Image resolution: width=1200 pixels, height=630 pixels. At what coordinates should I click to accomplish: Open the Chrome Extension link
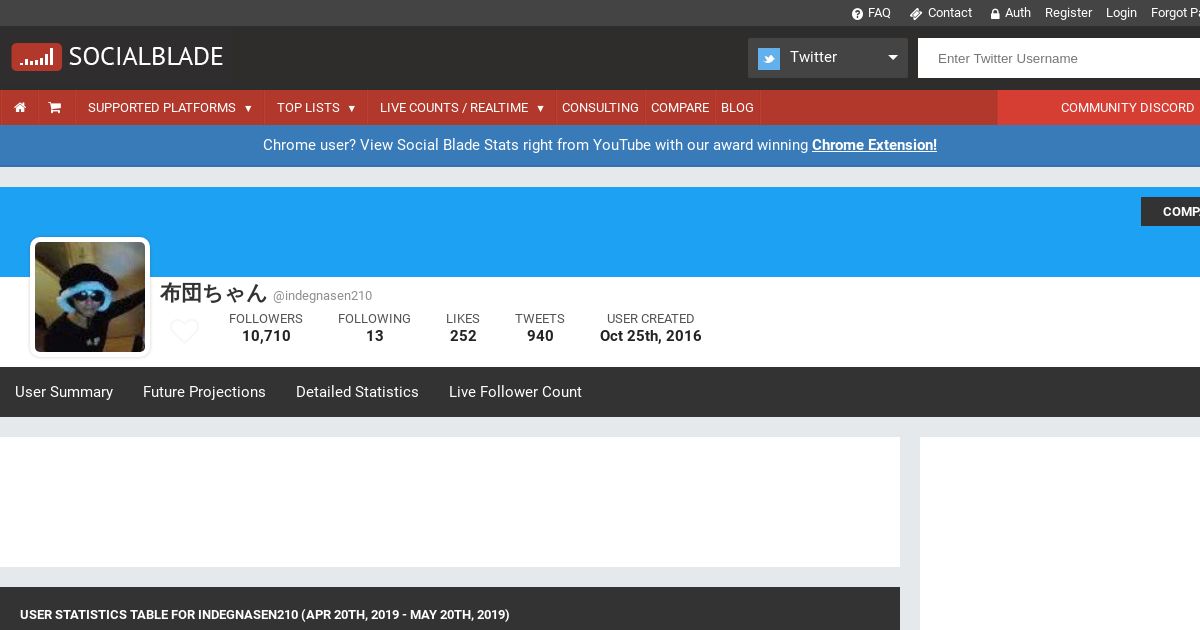click(874, 145)
